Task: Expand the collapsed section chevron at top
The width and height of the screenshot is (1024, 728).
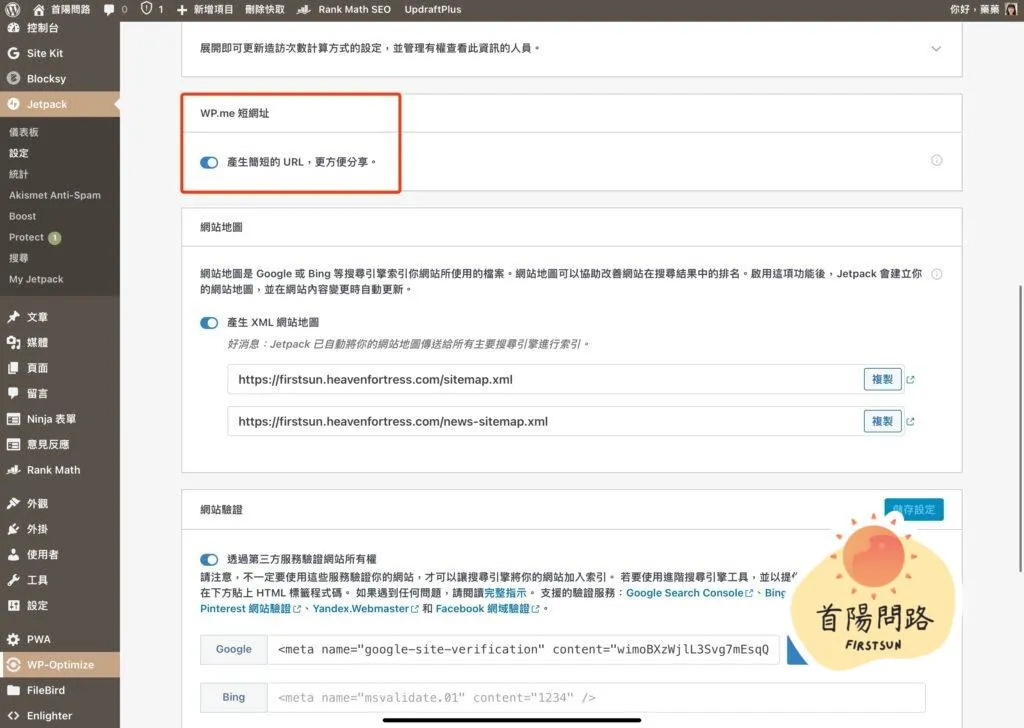Action: point(936,48)
